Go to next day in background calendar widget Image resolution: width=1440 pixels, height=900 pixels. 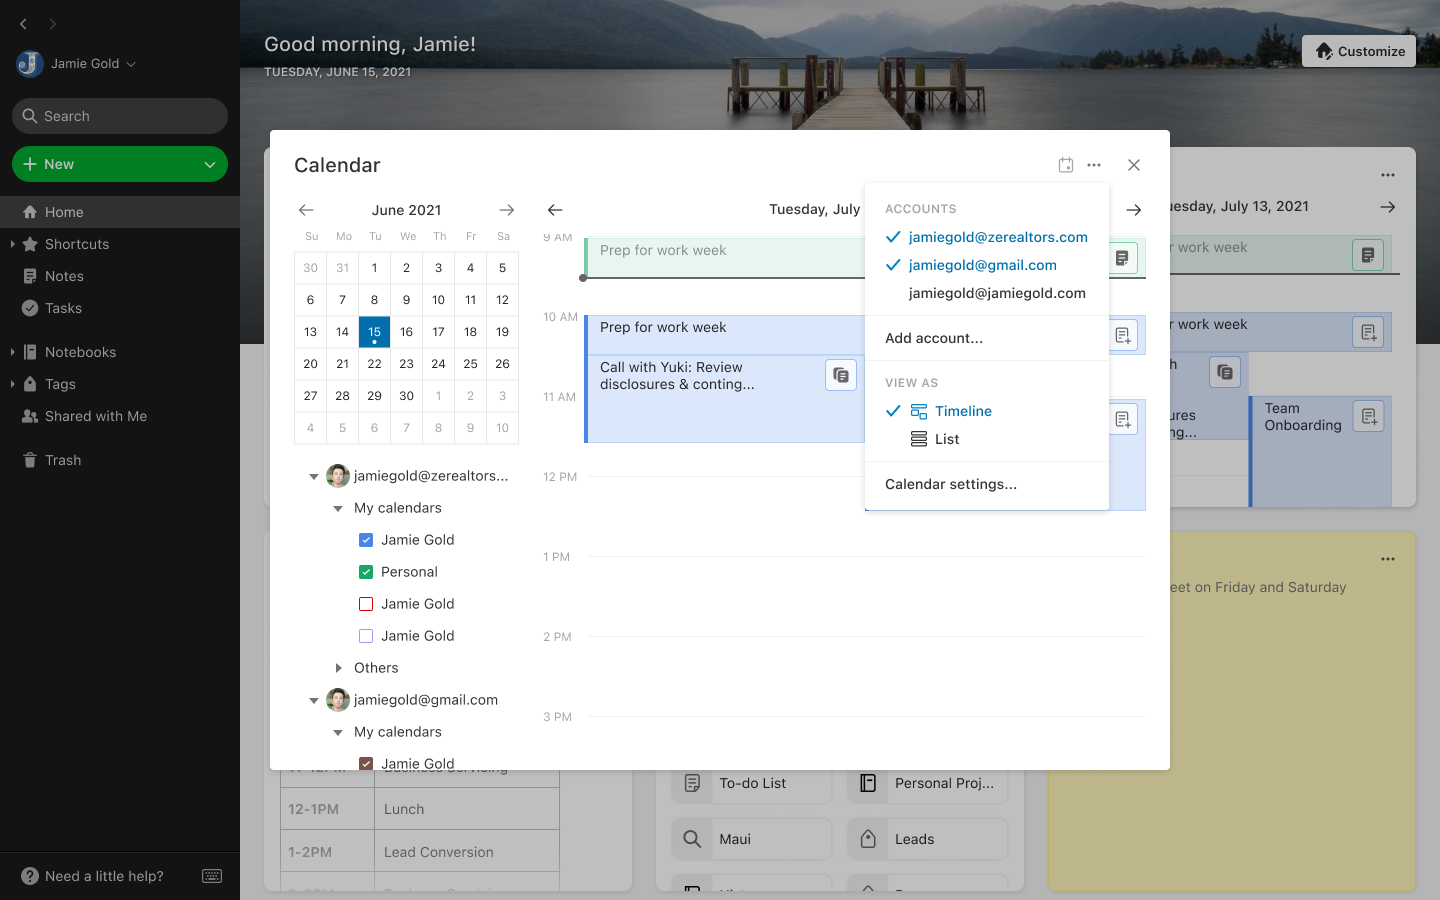(1388, 207)
